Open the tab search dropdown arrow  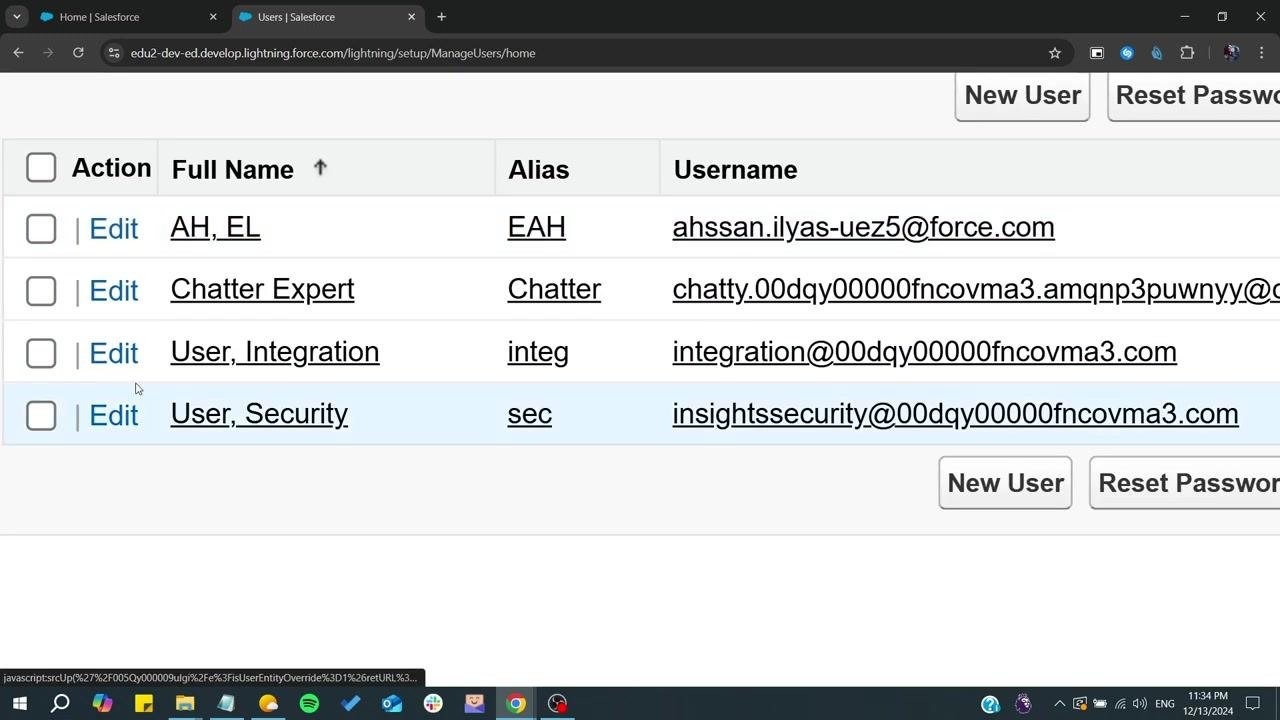(17, 17)
